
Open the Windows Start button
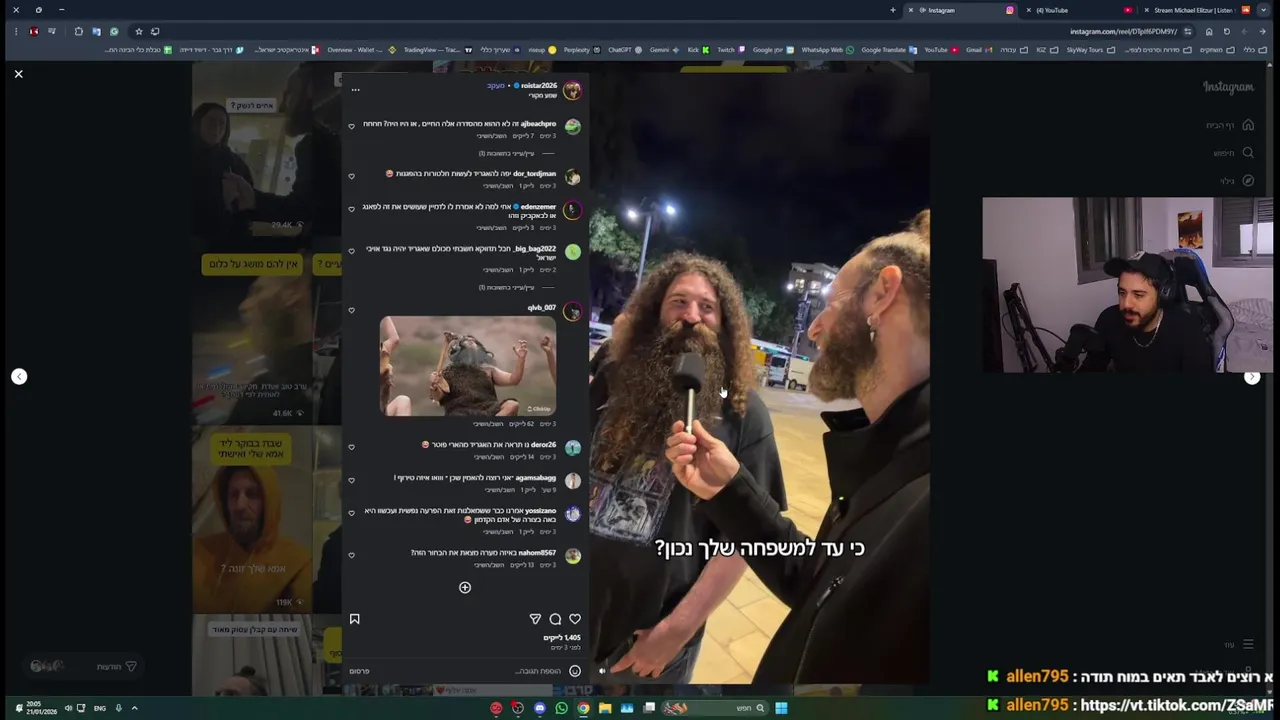tap(781, 708)
